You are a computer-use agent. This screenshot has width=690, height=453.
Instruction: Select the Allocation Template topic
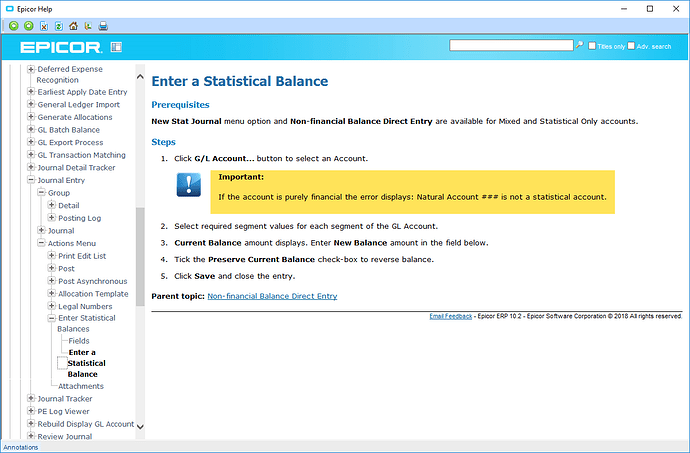pos(93,294)
